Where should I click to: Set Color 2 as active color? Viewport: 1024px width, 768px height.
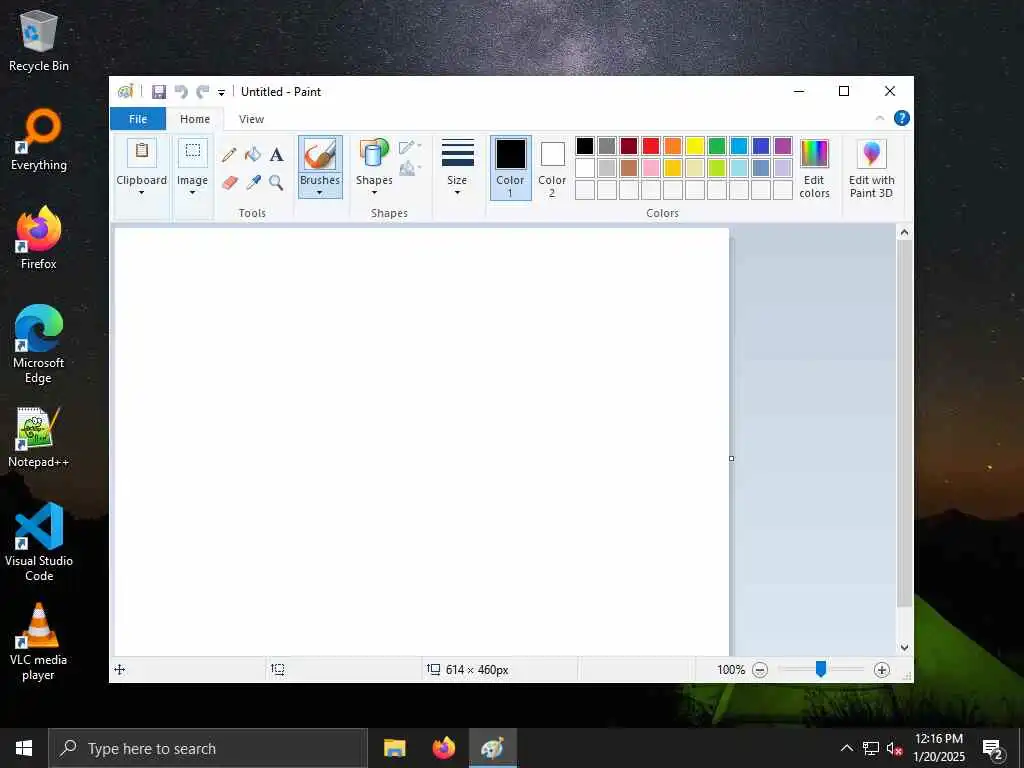pyautogui.click(x=552, y=168)
